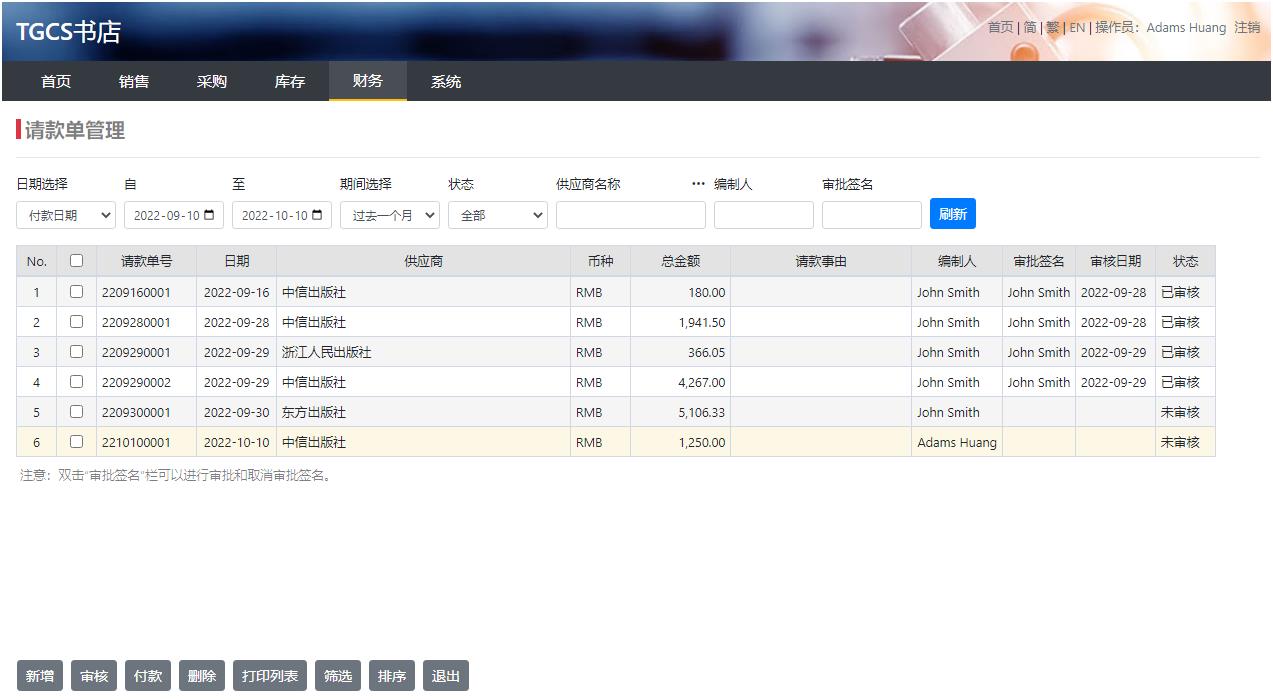The image size is (1273, 700).
Task: Click the blue 刷新 button
Action: [x=952, y=214]
